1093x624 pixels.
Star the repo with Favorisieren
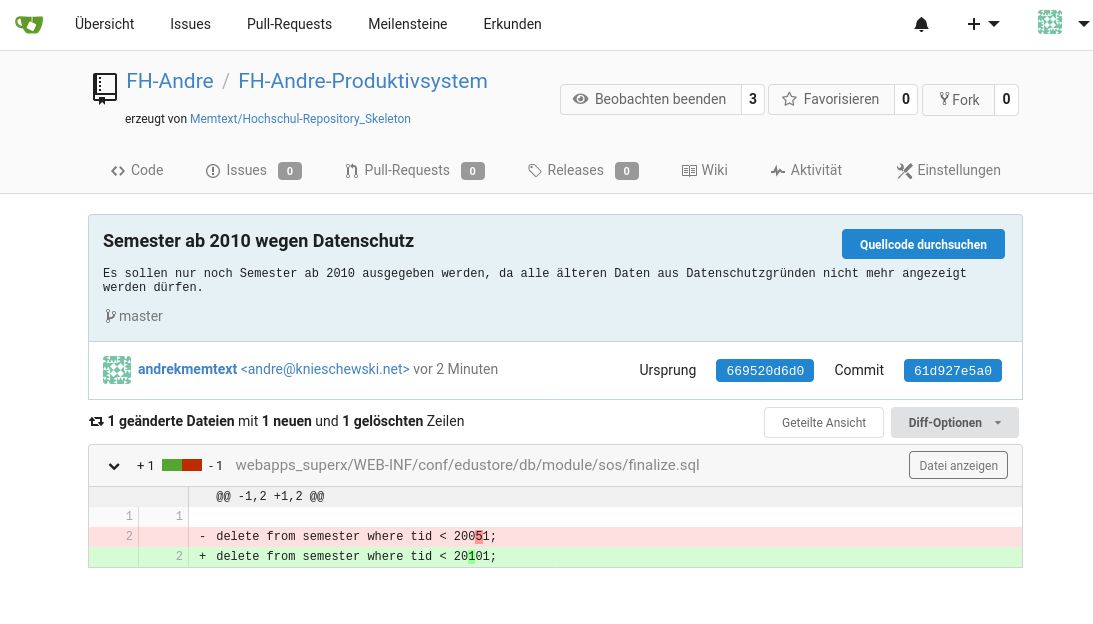point(830,99)
